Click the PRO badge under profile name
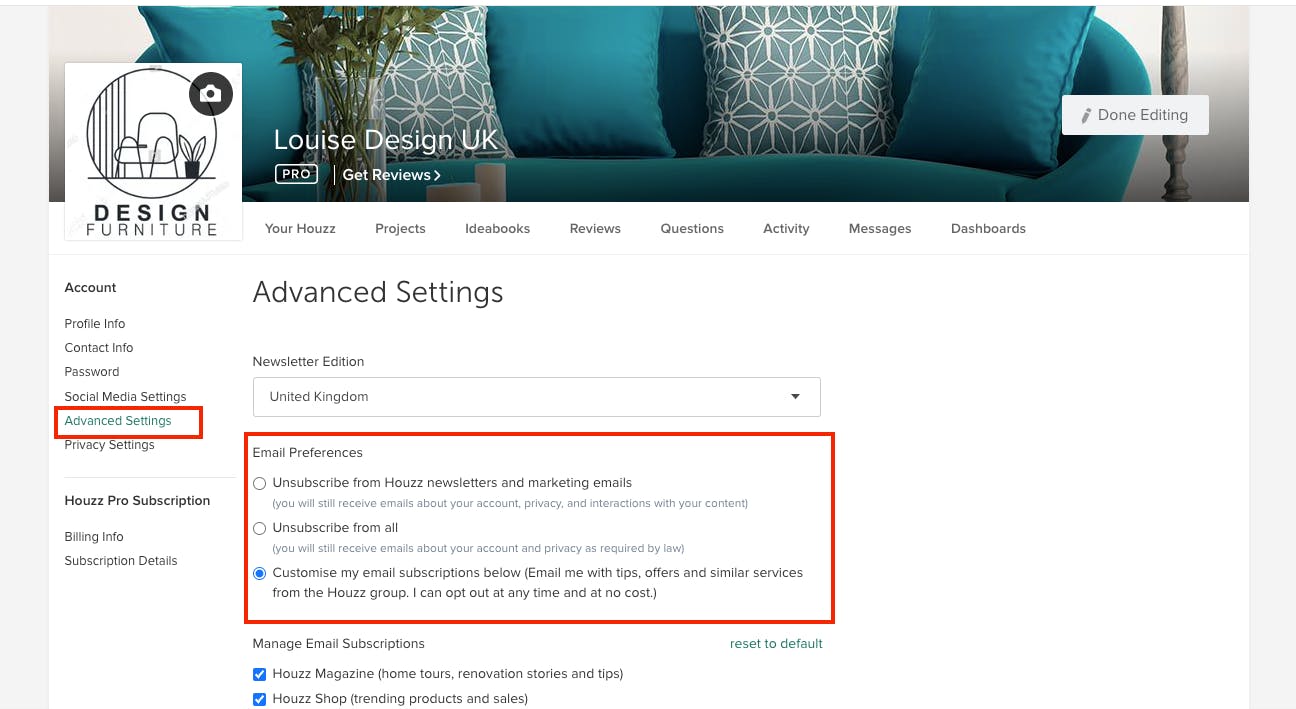 click(x=296, y=174)
